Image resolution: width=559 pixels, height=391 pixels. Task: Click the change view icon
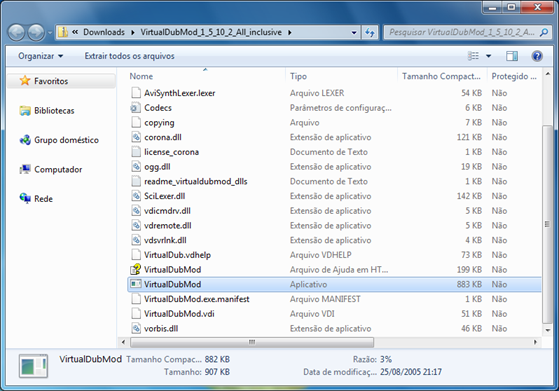pyautogui.click(x=473, y=56)
